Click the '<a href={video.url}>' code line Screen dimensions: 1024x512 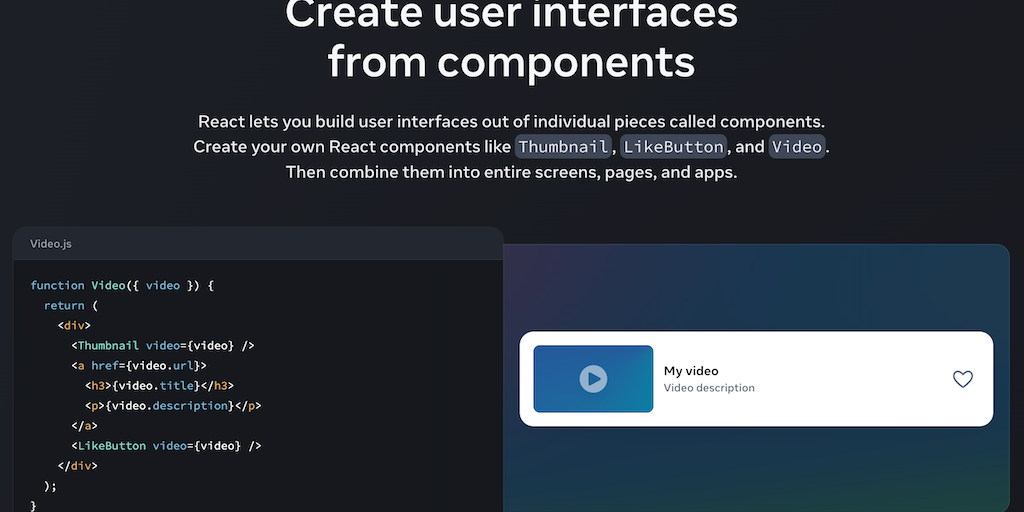(x=139, y=366)
